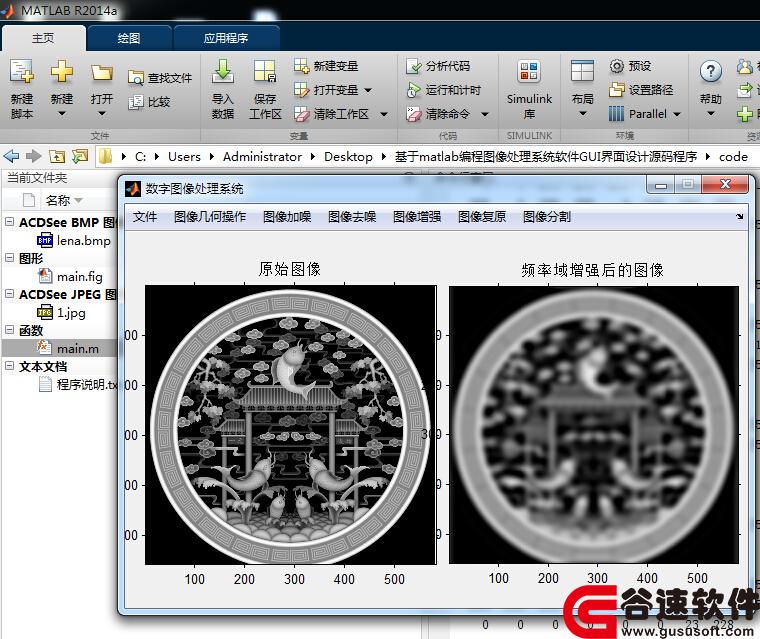
Task: Open Preferences (预设) gear icon
Action: coord(617,66)
